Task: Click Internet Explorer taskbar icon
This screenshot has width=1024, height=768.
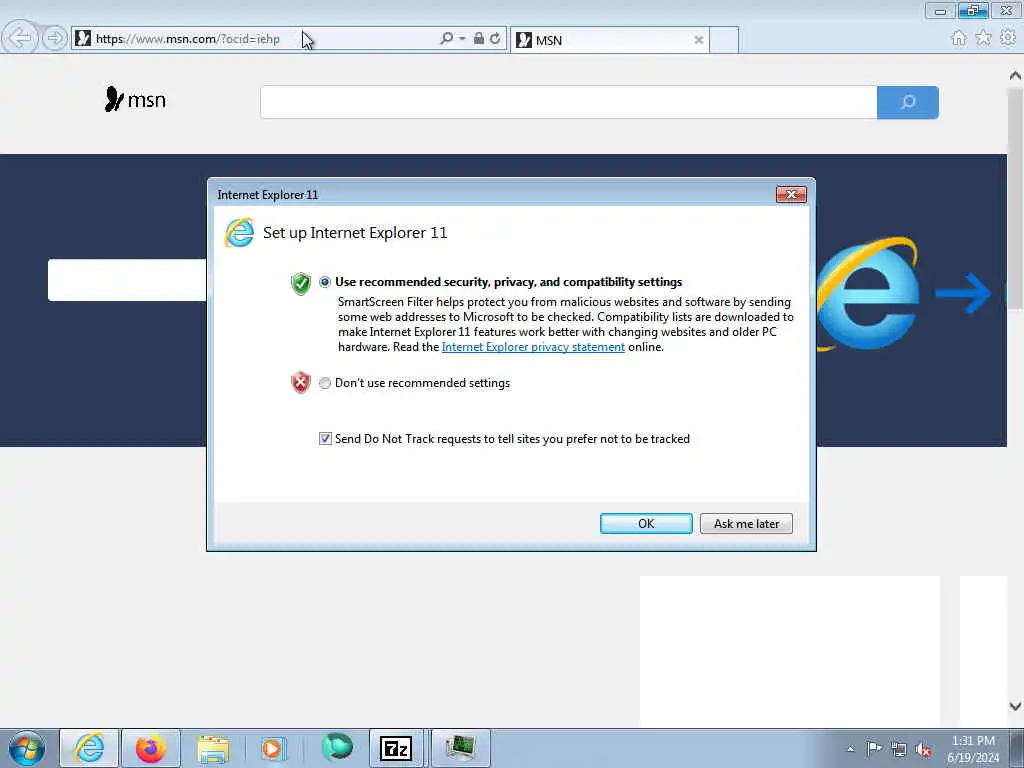Action: pyautogui.click(x=89, y=748)
